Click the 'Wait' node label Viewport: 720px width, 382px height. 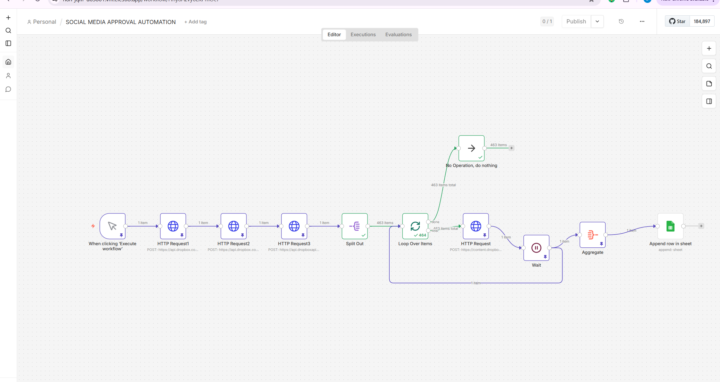point(536,265)
